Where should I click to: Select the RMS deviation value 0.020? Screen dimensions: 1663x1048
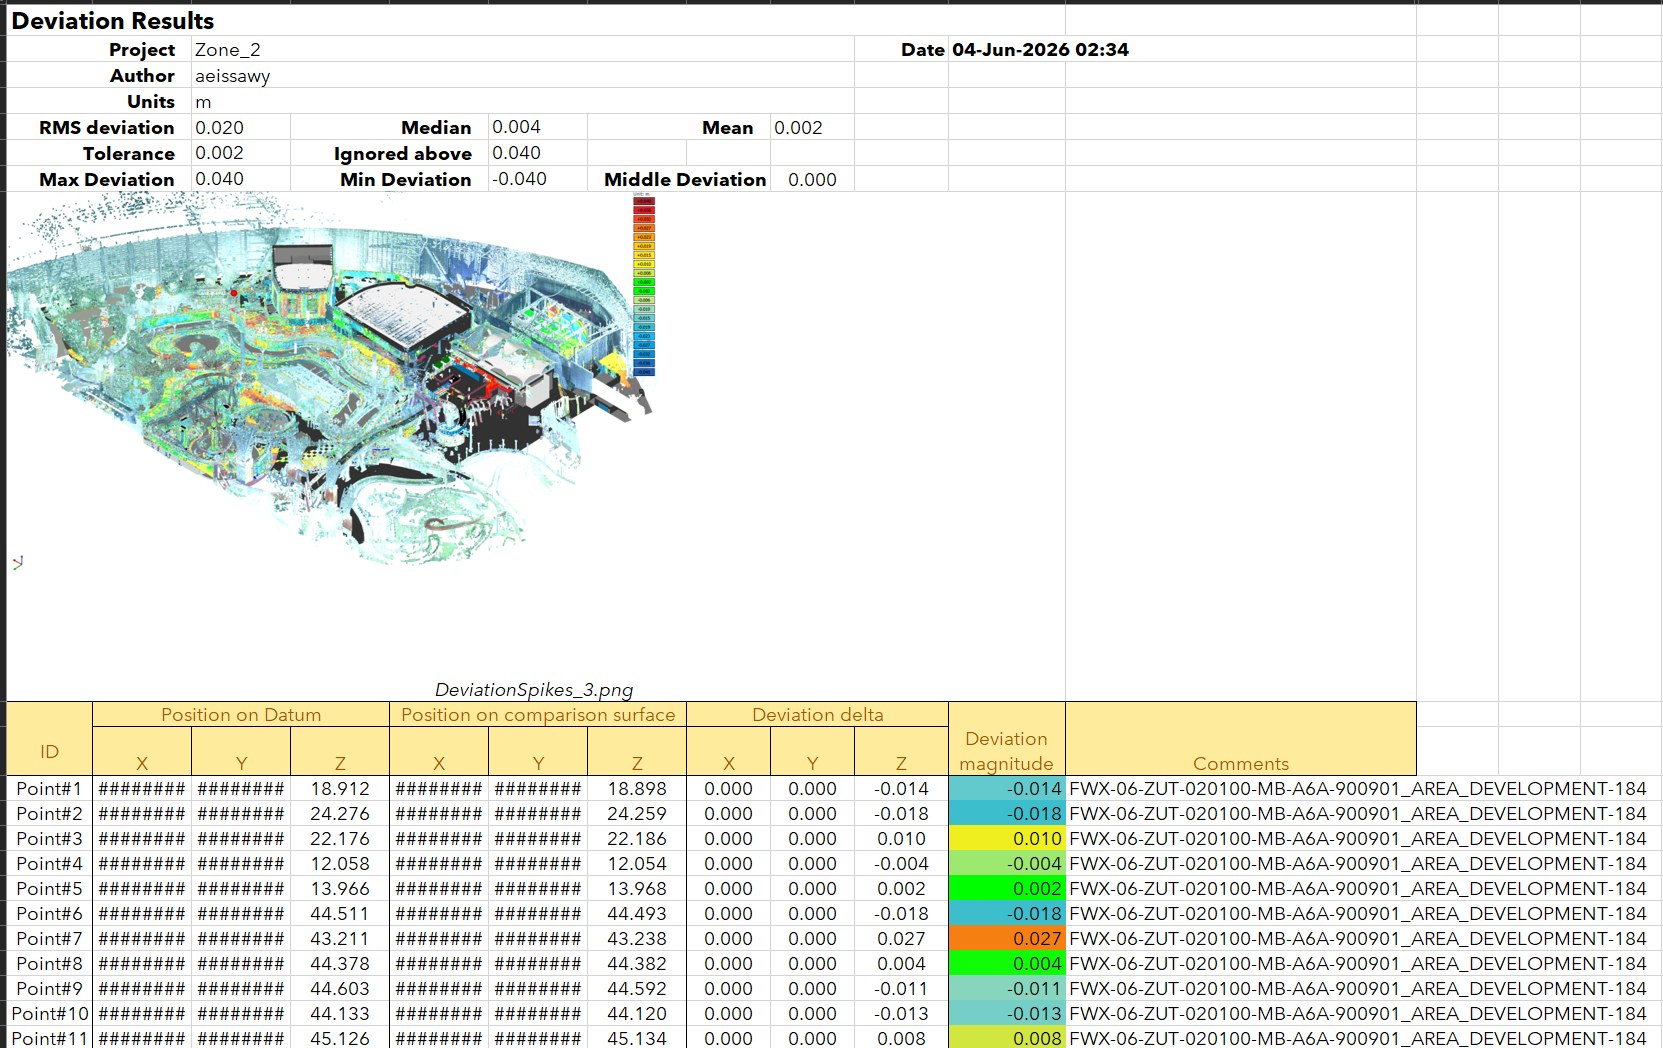click(x=219, y=128)
